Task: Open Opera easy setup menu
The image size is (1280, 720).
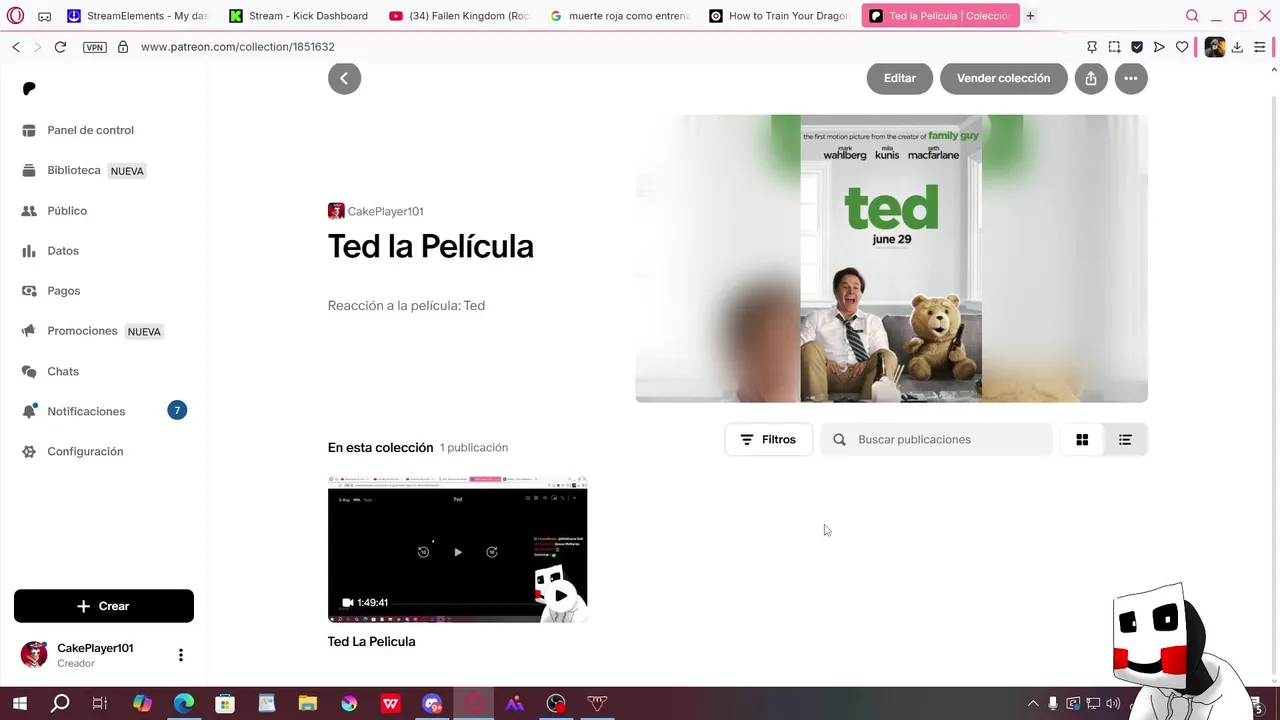Action: click(1260, 47)
